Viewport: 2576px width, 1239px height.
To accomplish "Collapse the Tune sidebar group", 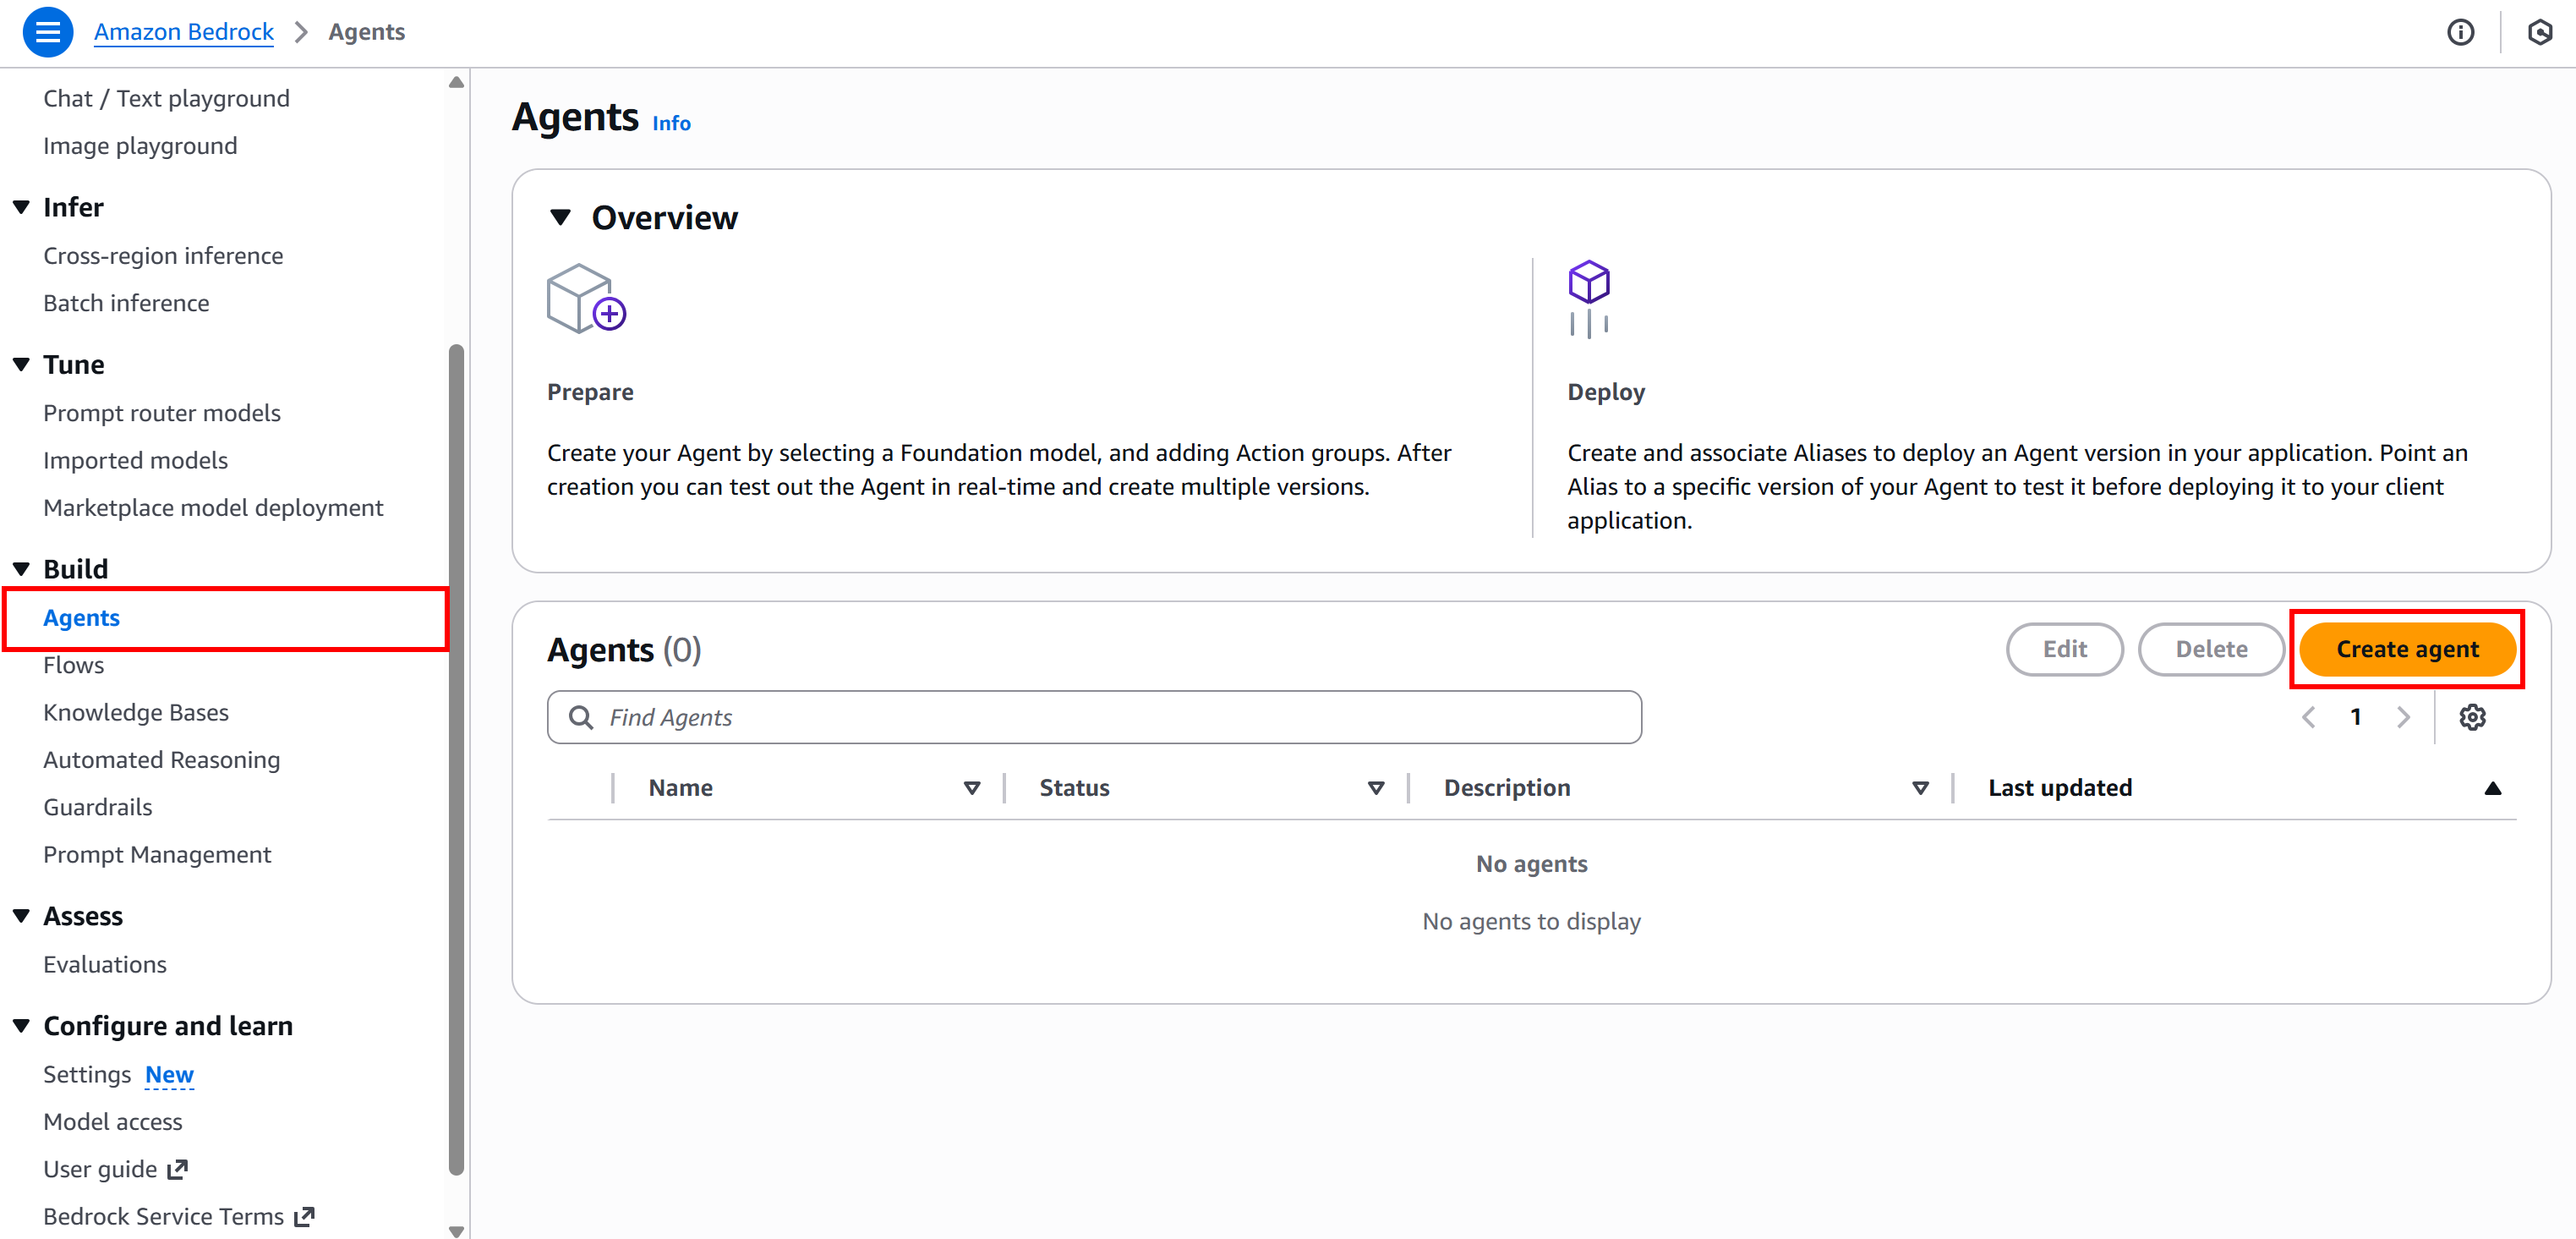I will tap(22, 365).
